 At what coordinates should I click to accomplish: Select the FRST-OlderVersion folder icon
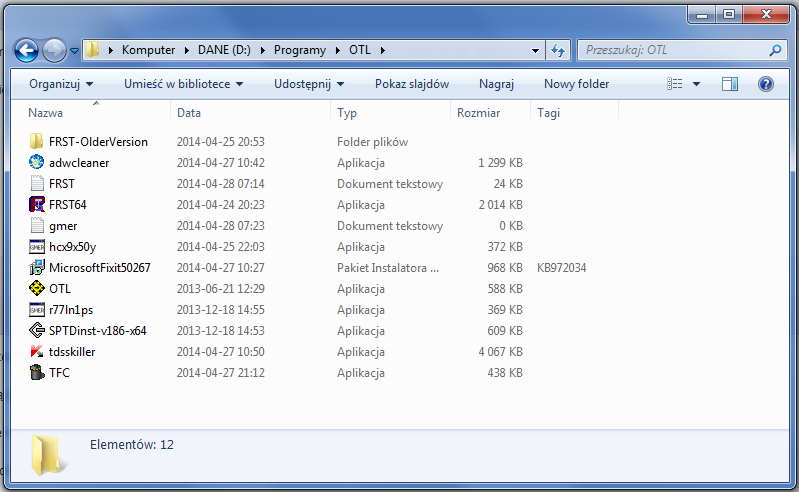tap(37, 142)
